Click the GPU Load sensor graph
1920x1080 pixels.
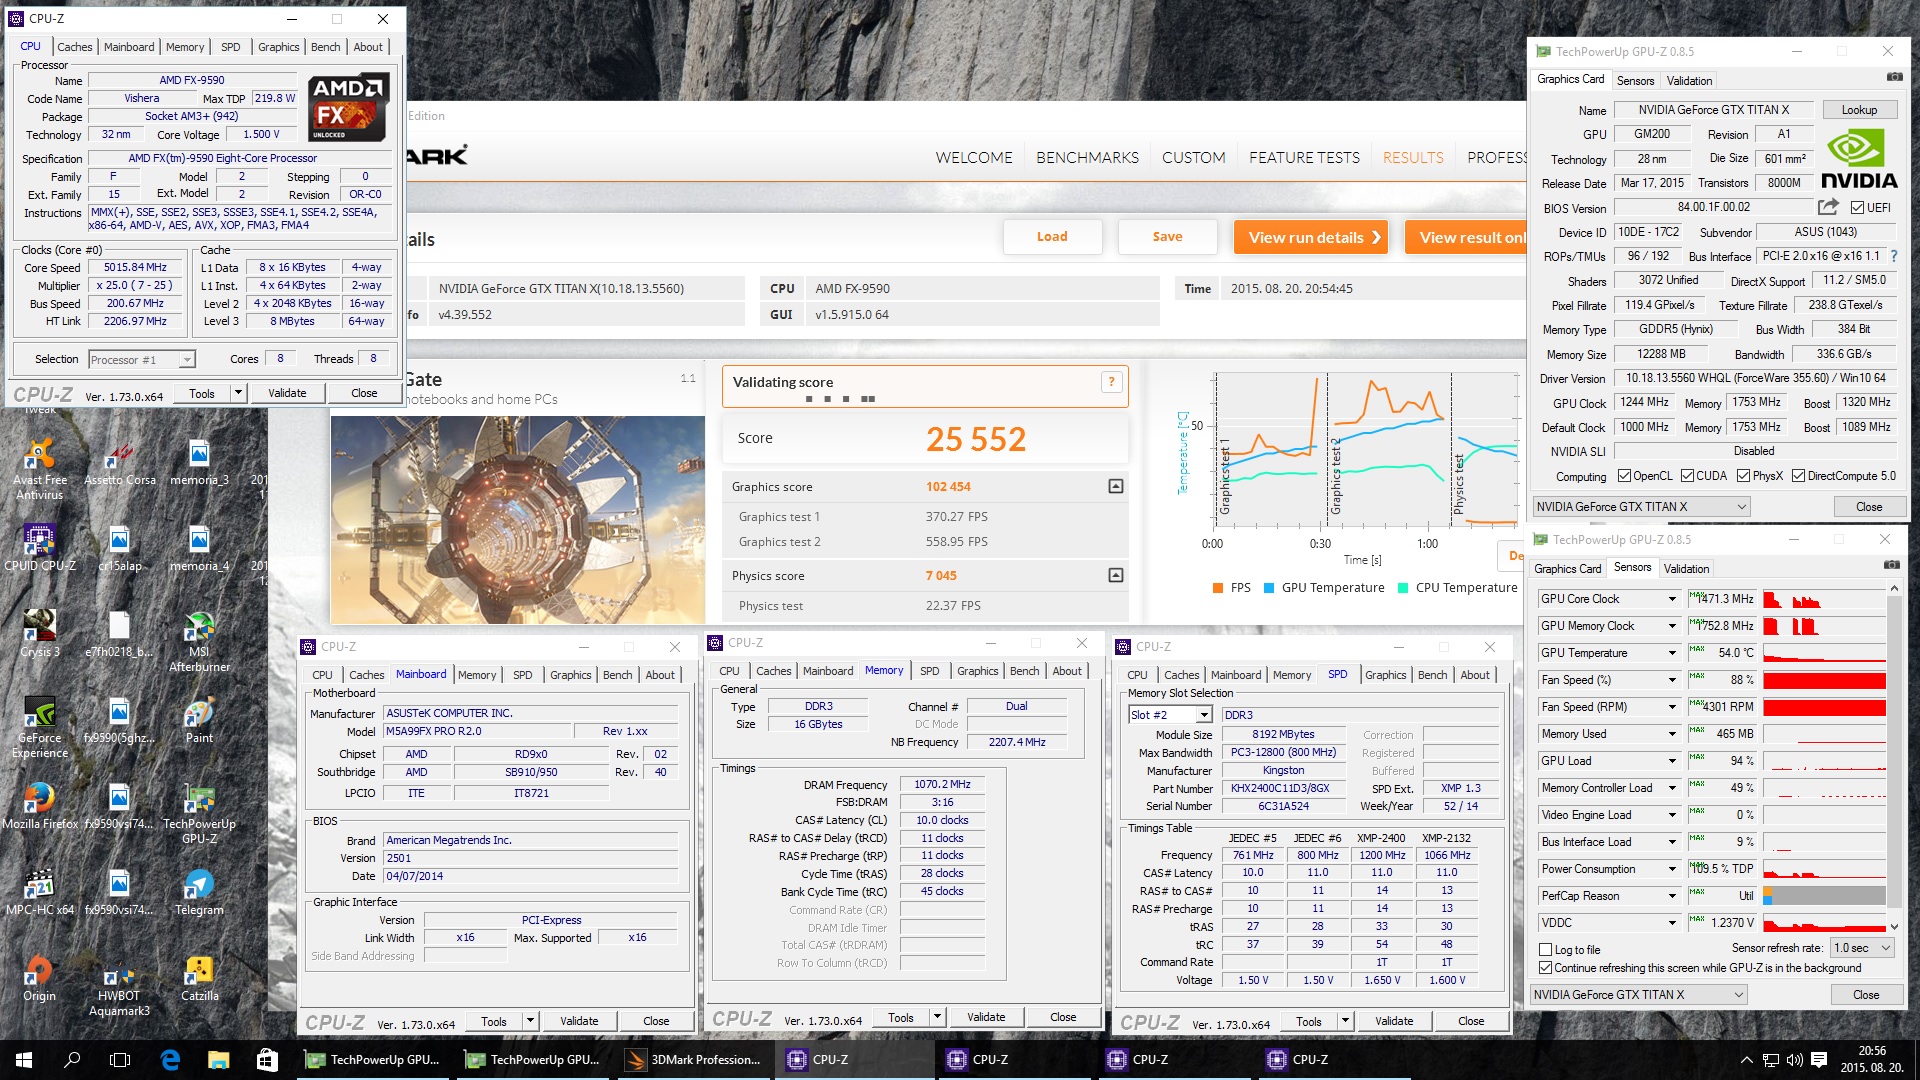tap(1824, 761)
